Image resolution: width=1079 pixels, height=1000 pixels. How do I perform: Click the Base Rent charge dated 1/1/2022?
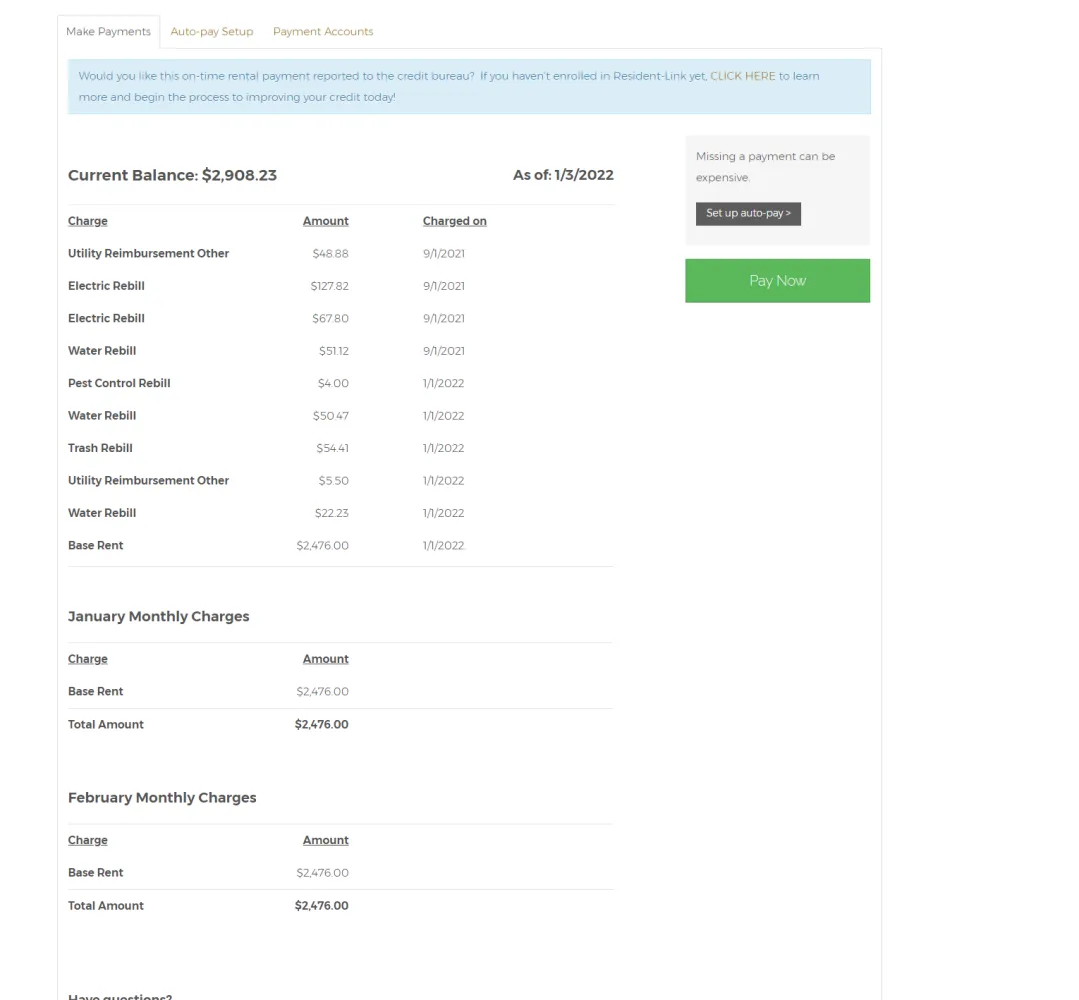pyautogui.click(x=341, y=546)
